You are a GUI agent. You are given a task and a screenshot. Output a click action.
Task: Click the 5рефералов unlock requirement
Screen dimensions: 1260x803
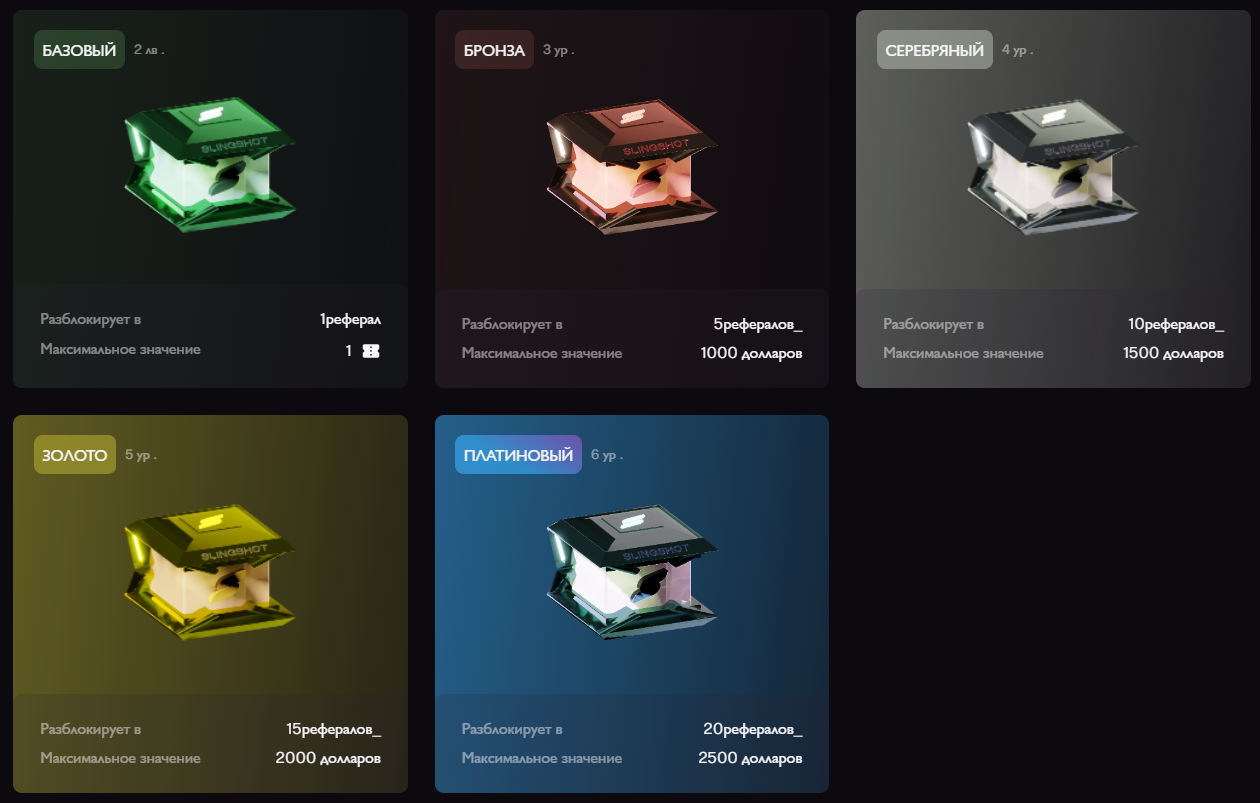tap(758, 324)
